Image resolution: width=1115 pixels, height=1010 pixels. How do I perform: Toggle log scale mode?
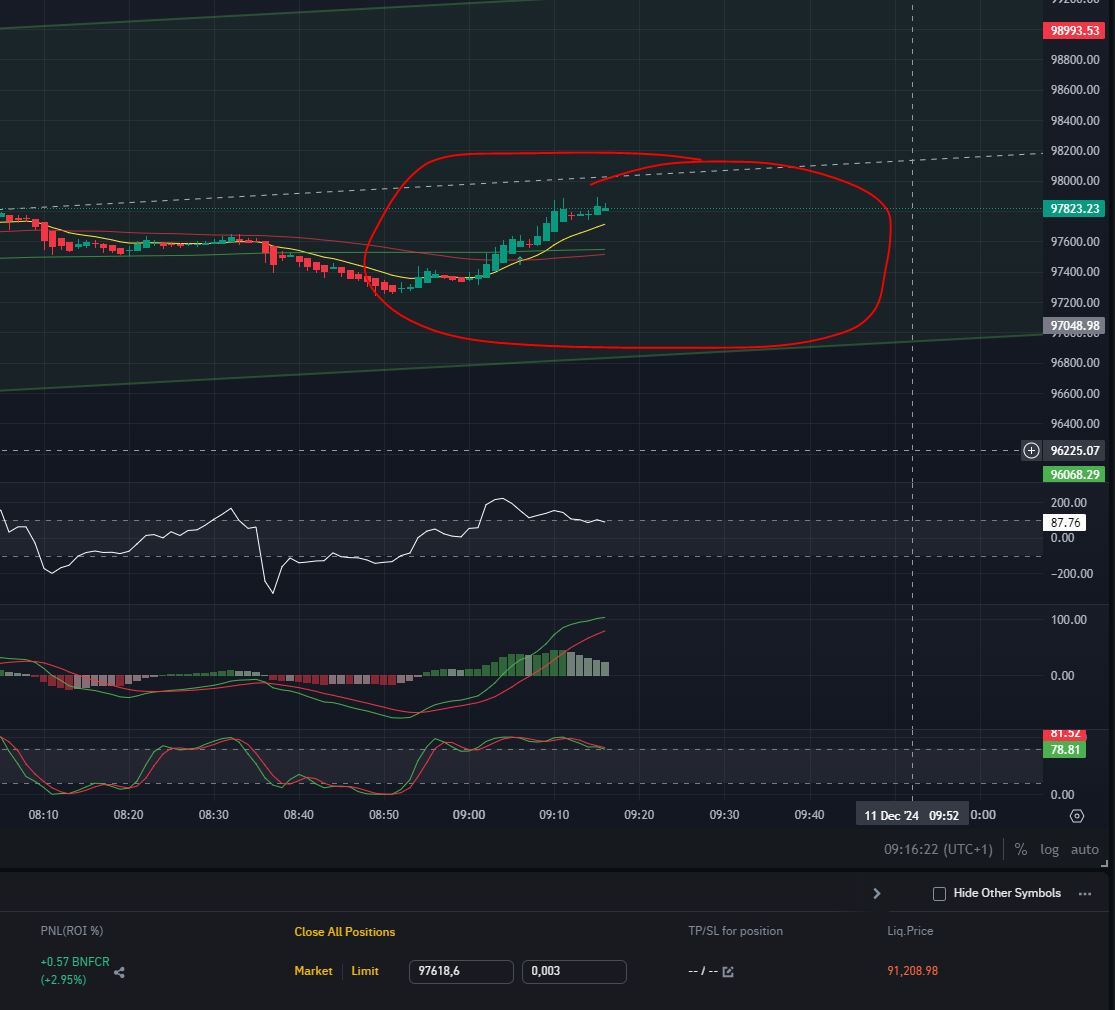1049,849
